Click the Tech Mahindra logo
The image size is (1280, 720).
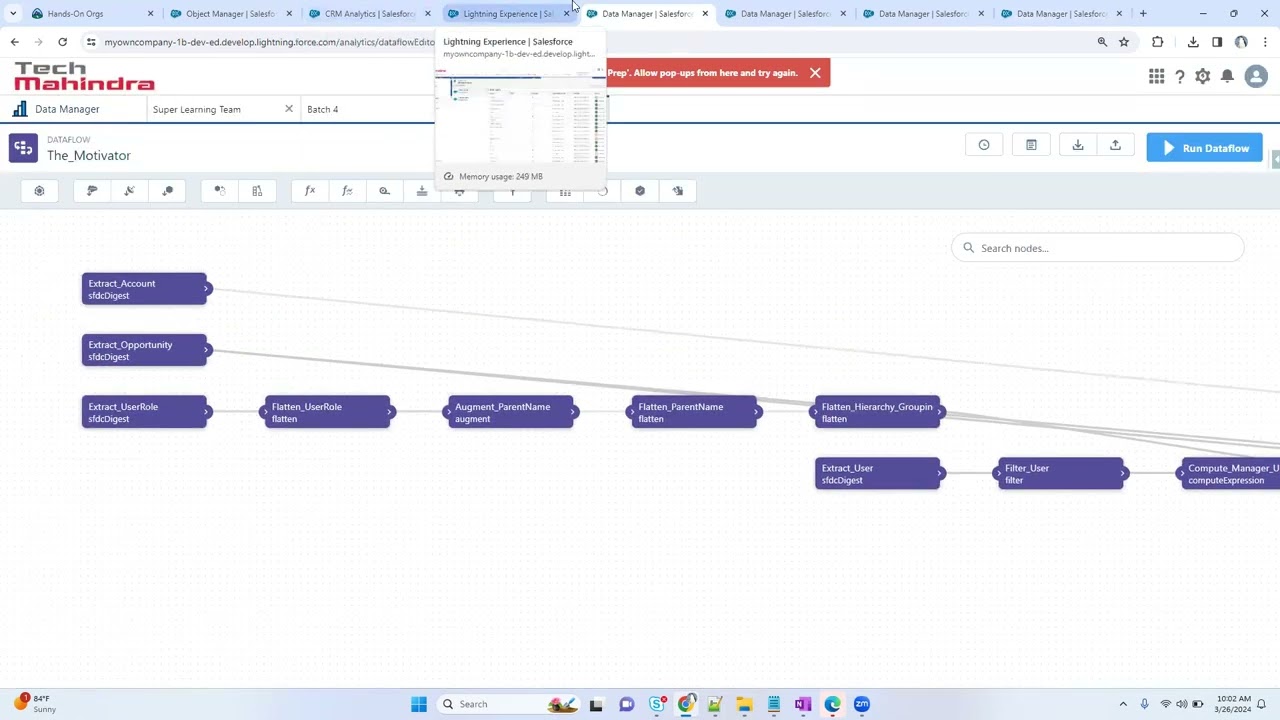(x=84, y=76)
